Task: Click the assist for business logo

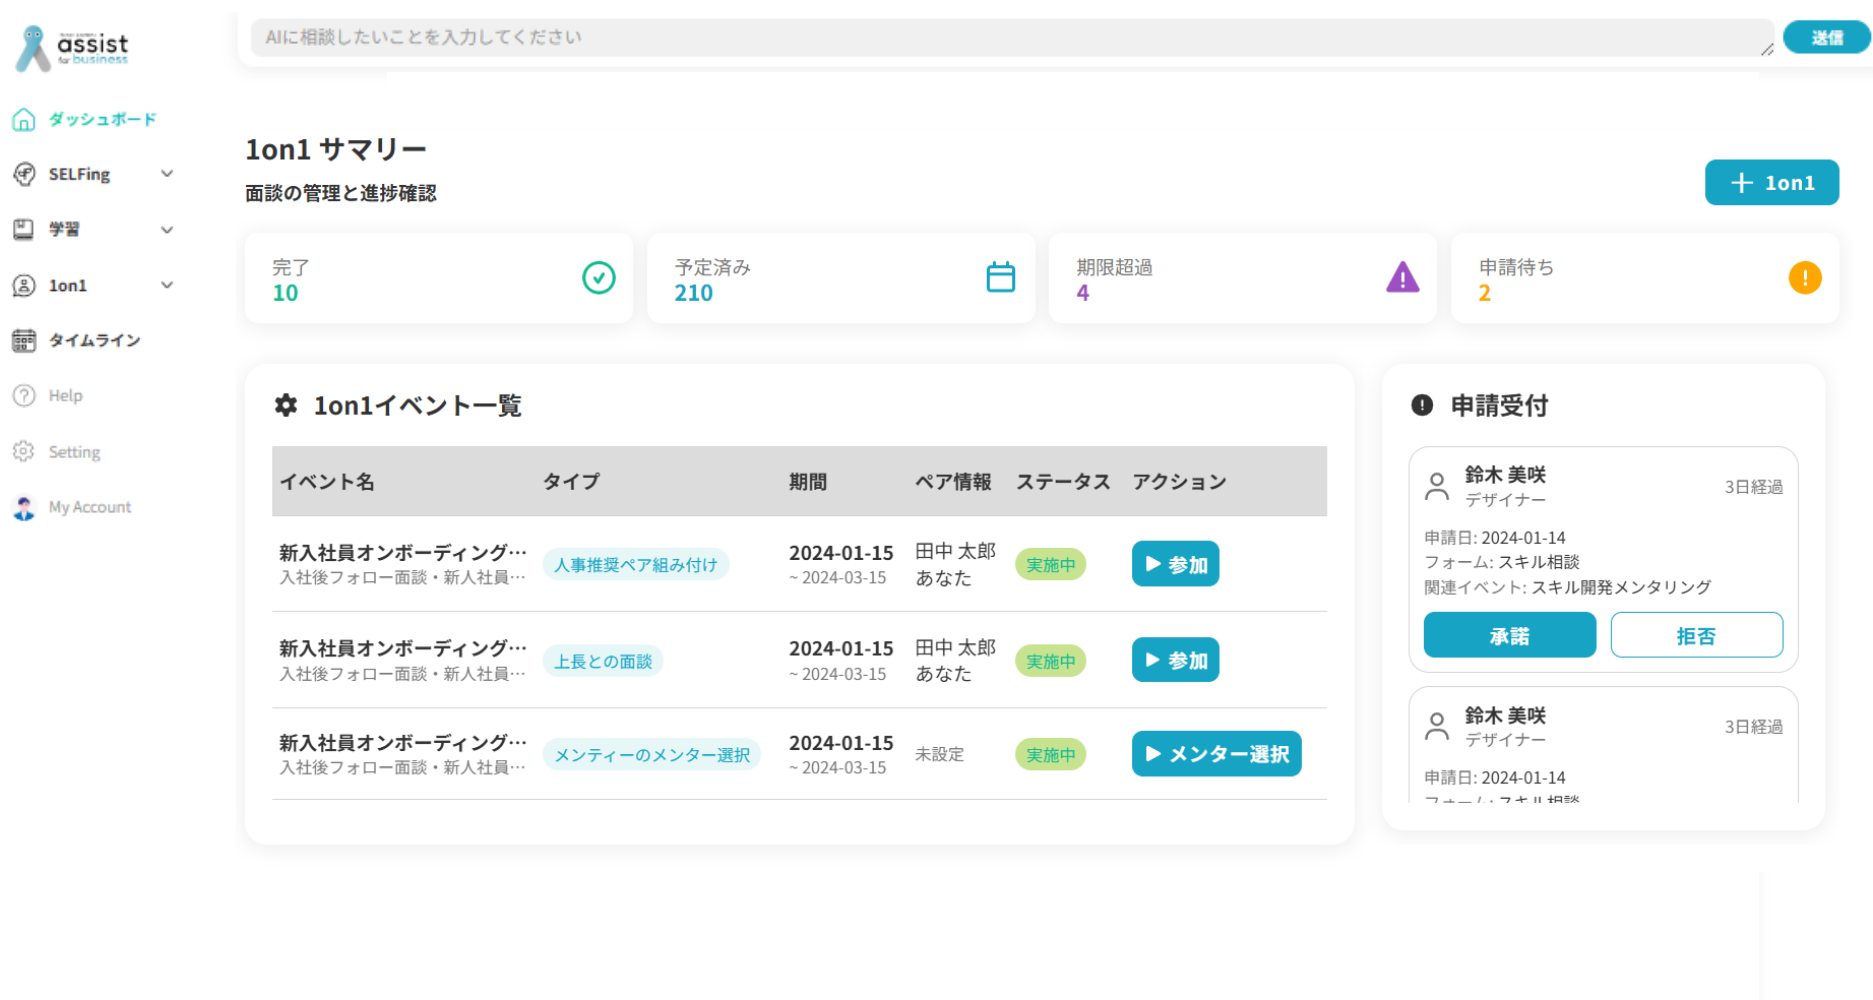Action: click(x=72, y=47)
